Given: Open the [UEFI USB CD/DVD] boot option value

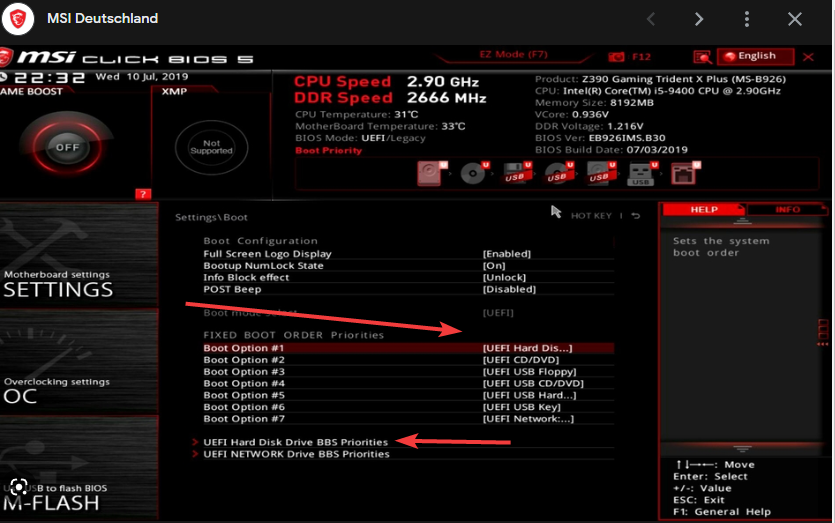Looking at the screenshot, I should (533, 383).
